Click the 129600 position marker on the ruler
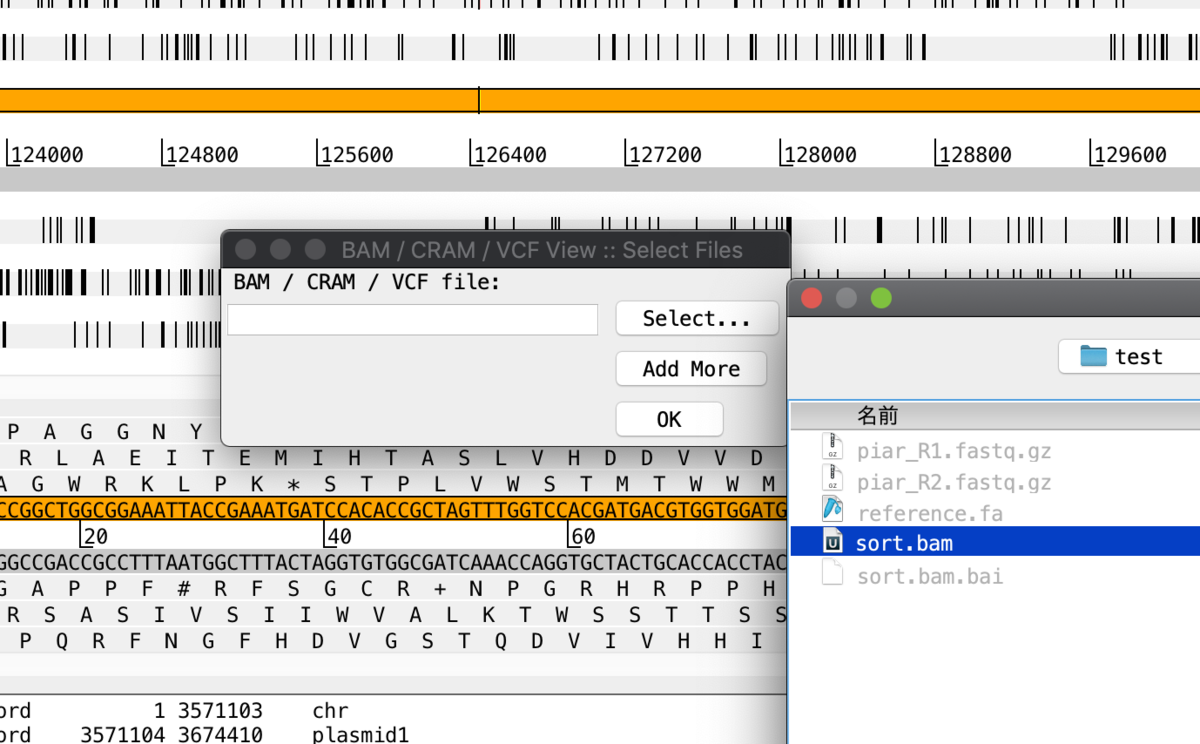 coord(1129,155)
